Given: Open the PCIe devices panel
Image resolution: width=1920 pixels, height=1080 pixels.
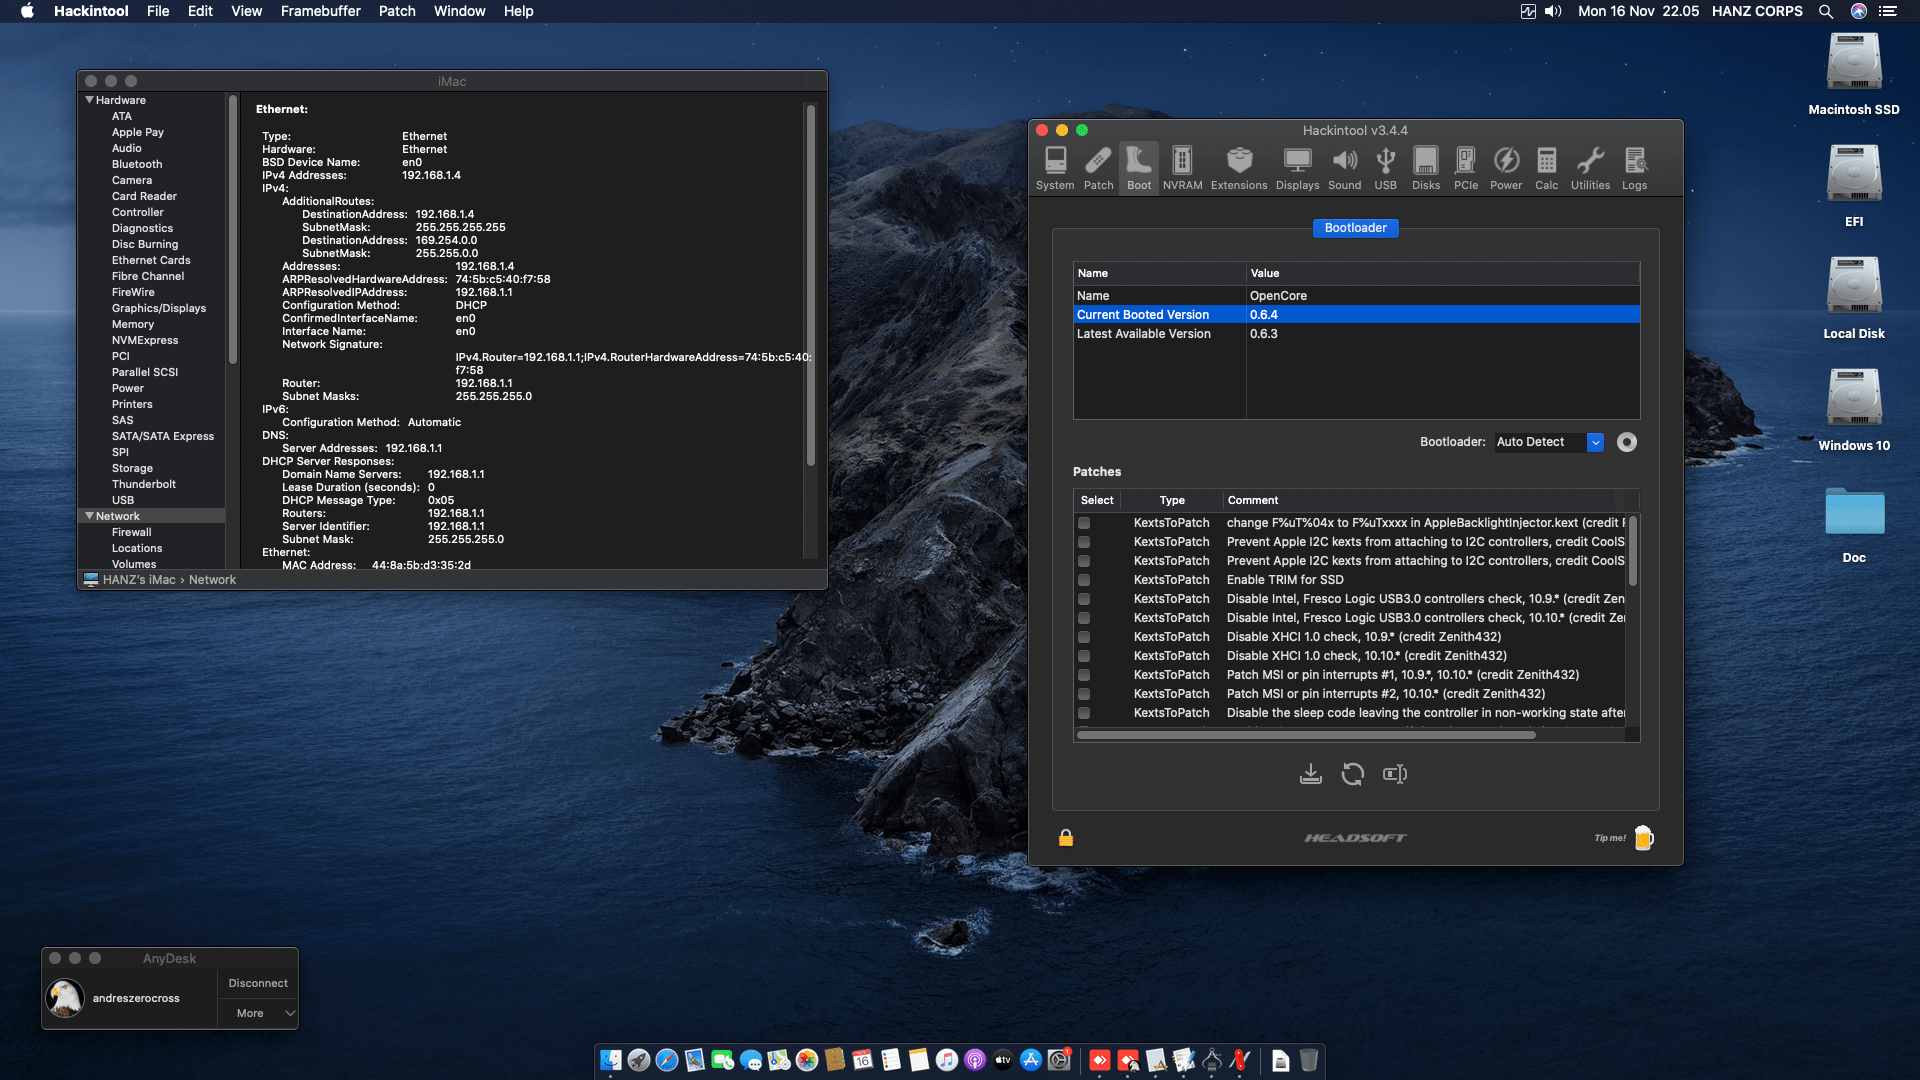Looking at the screenshot, I should click(1466, 166).
